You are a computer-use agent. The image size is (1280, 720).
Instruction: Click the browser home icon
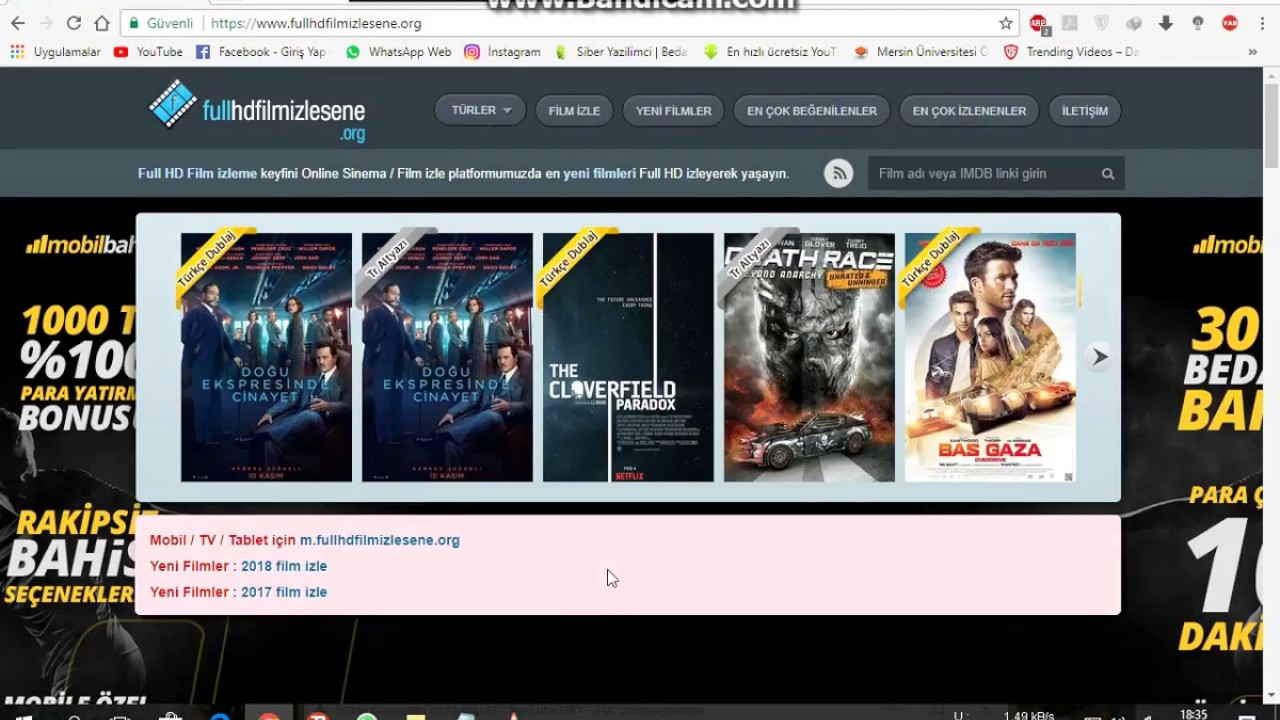(102, 23)
